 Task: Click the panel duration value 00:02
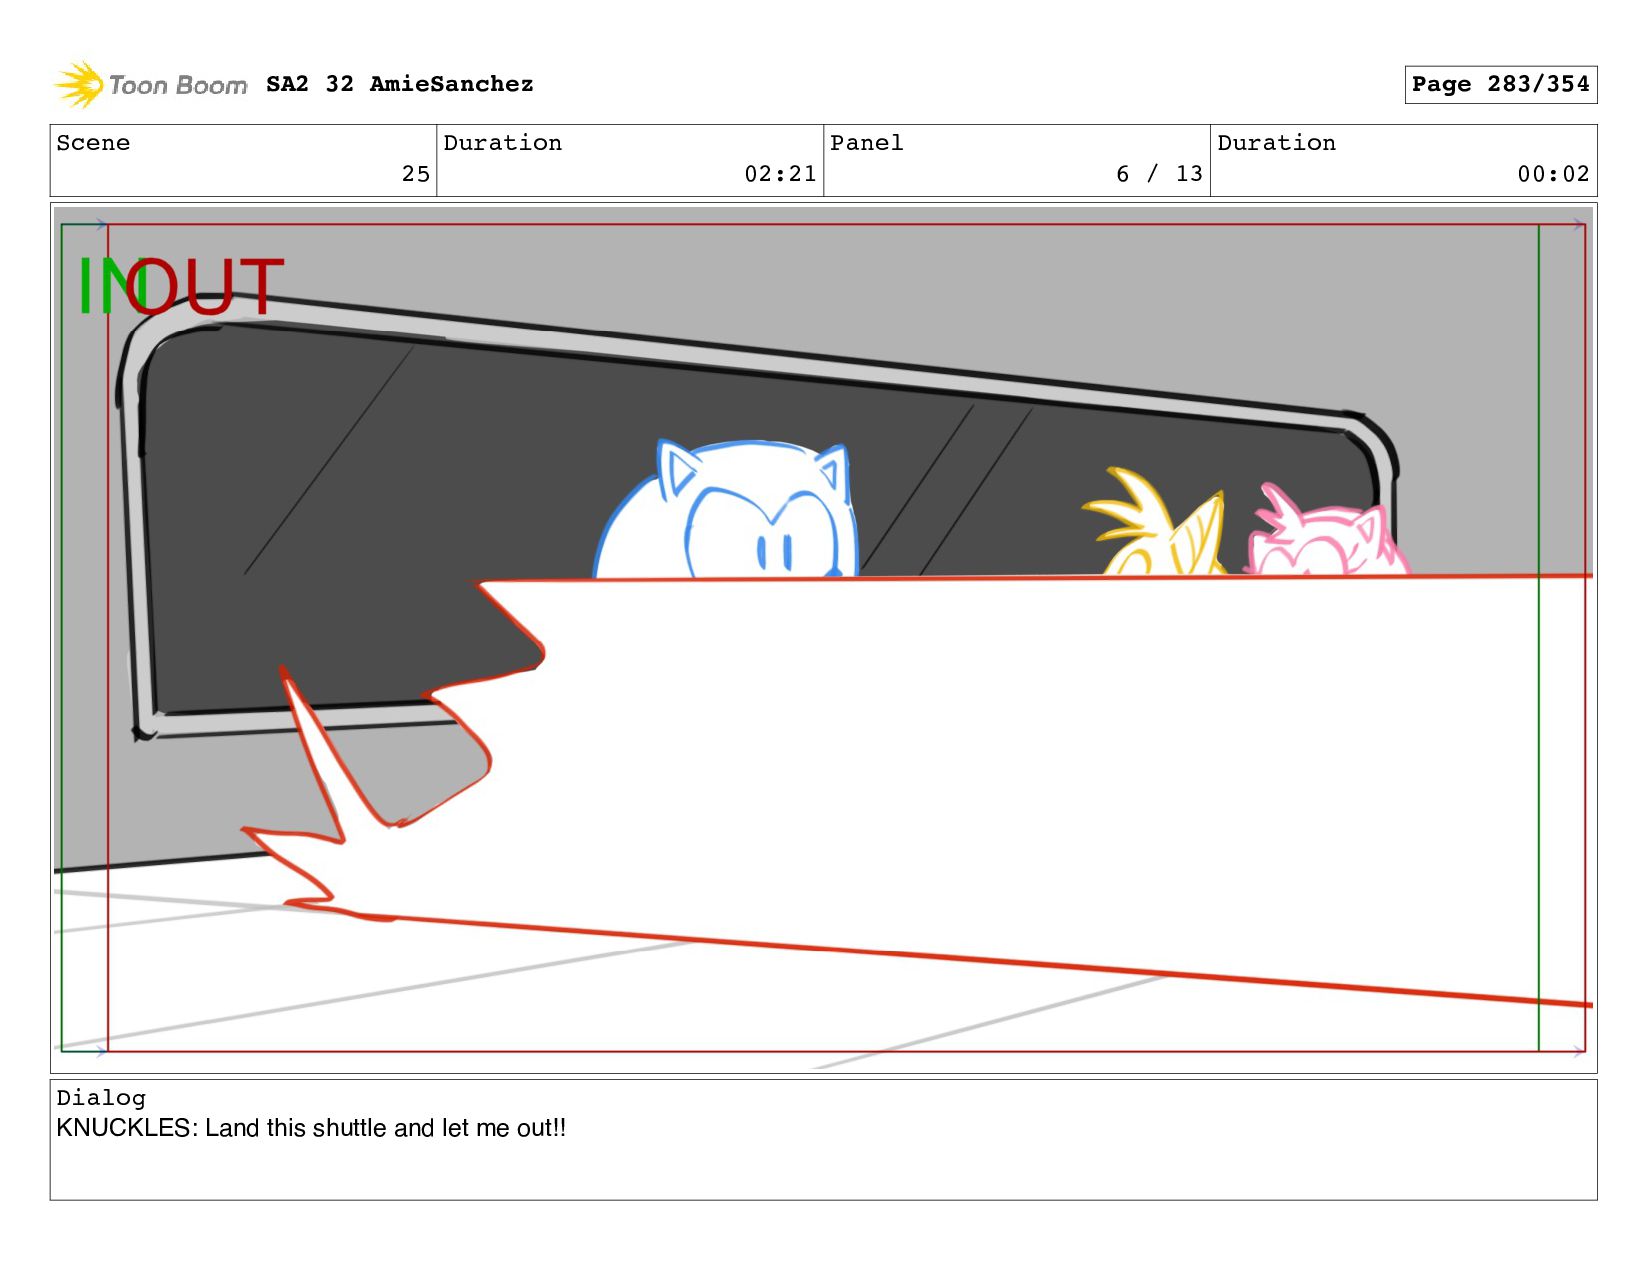1553,174
